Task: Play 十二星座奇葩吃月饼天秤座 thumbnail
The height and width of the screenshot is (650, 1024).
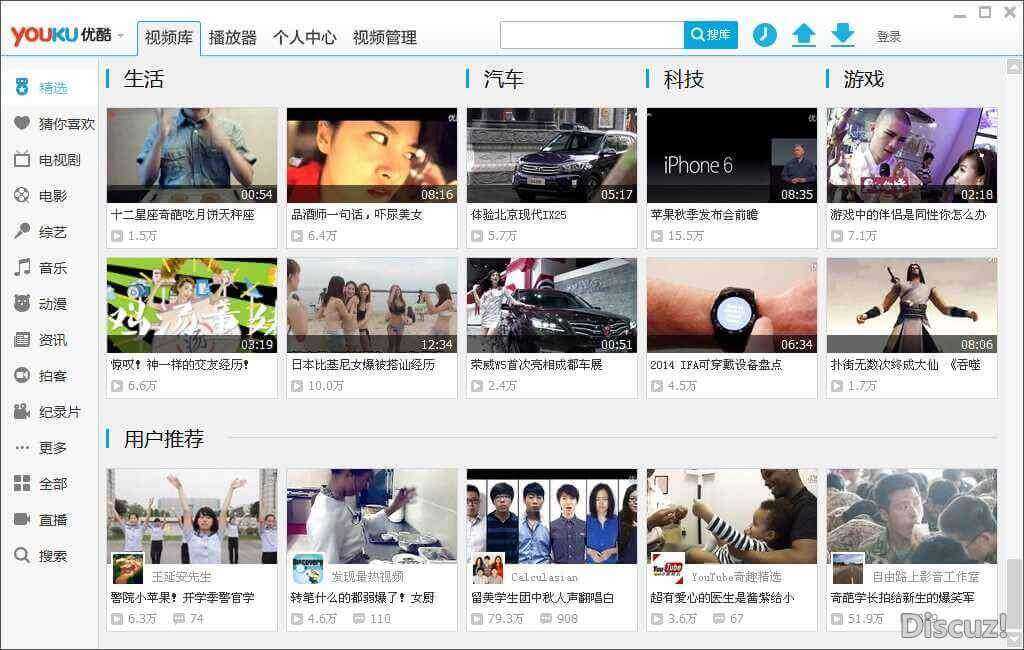Action: (x=192, y=155)
